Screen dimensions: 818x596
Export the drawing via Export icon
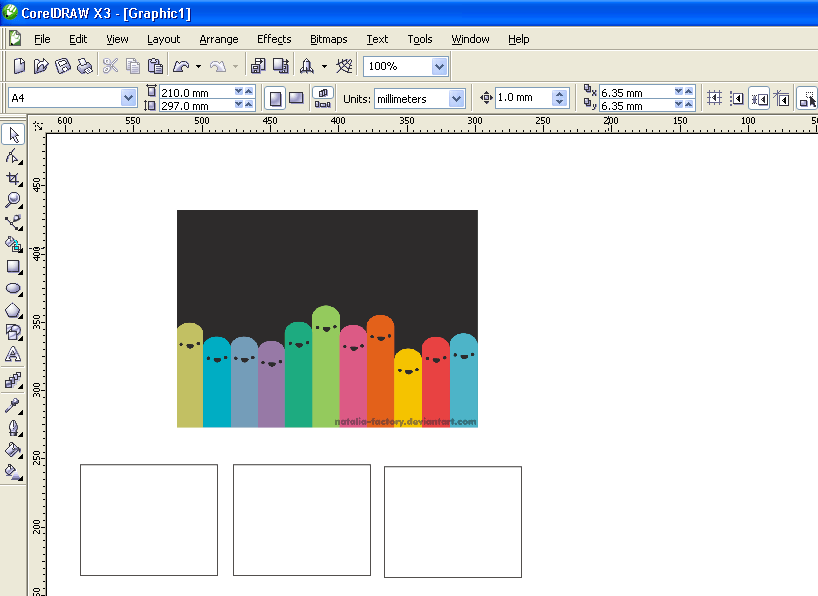pos(281,66)
